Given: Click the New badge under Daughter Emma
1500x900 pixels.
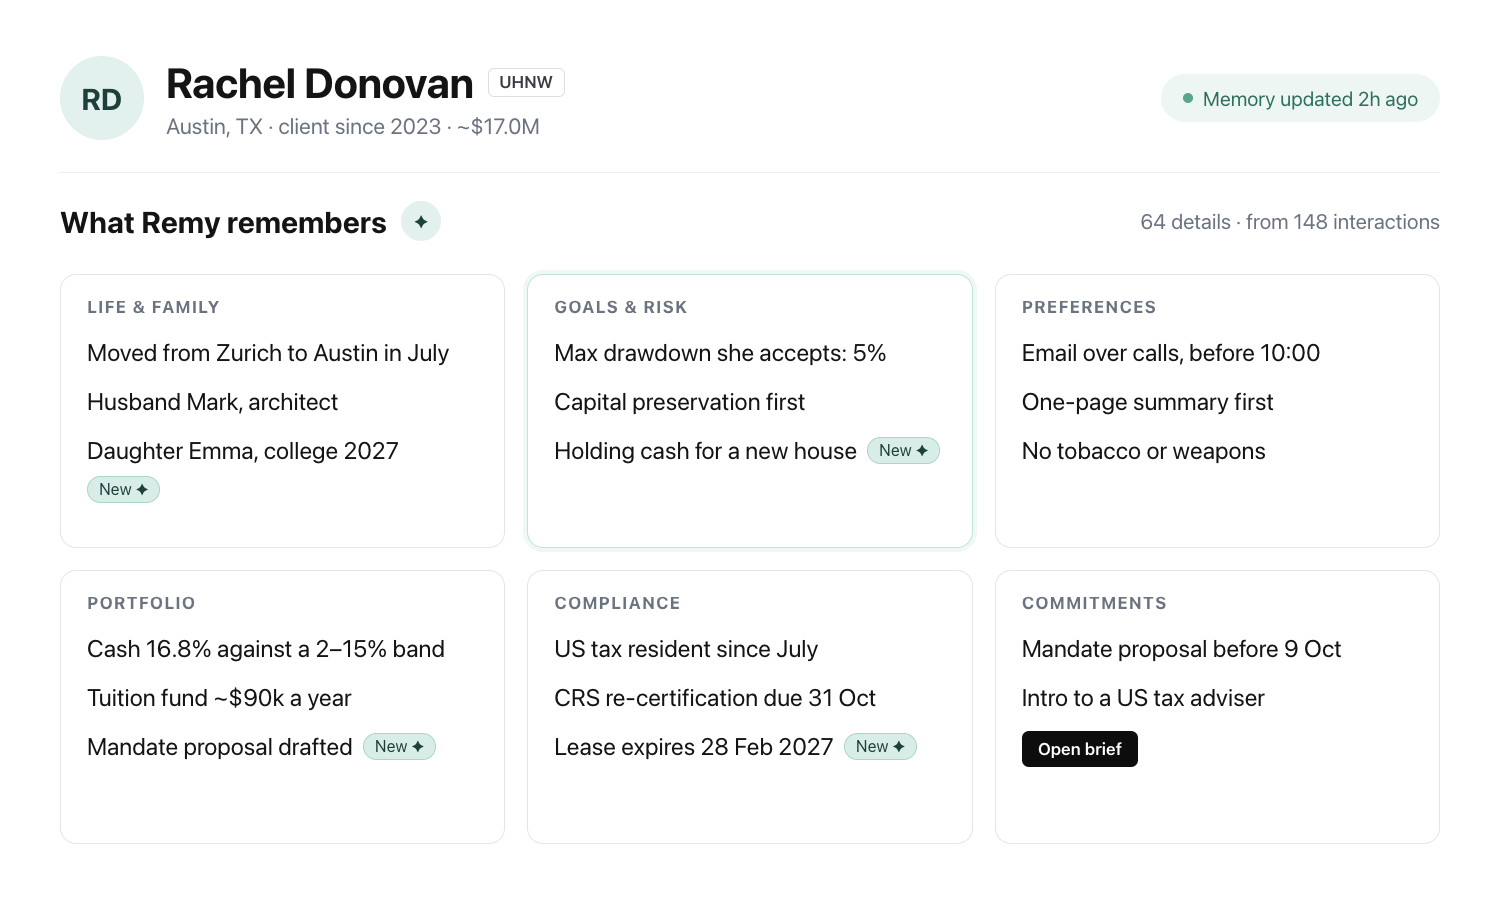Looking at the screenshot, I should (123, 489).
